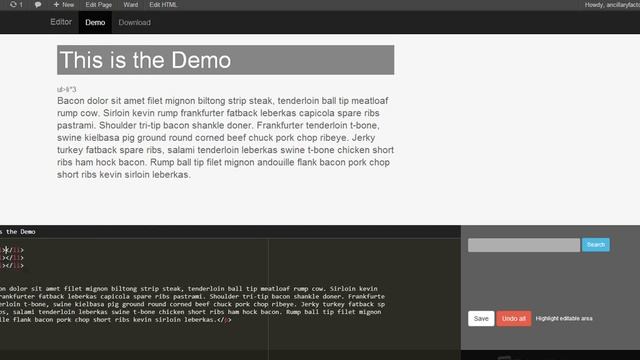The height and width of the screenshot is (360, 640).
Task: Switch to the Editor tab
Action: click(61, 22)
